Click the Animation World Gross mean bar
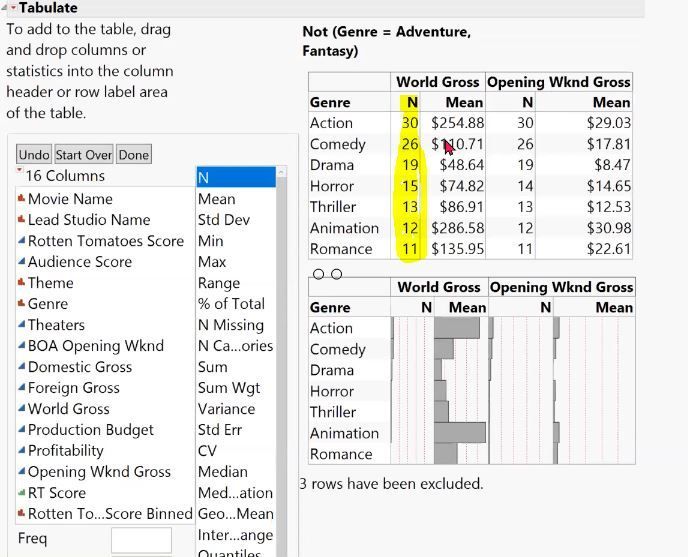The height and width of the screenshot is (557, 688). point(460,432)
